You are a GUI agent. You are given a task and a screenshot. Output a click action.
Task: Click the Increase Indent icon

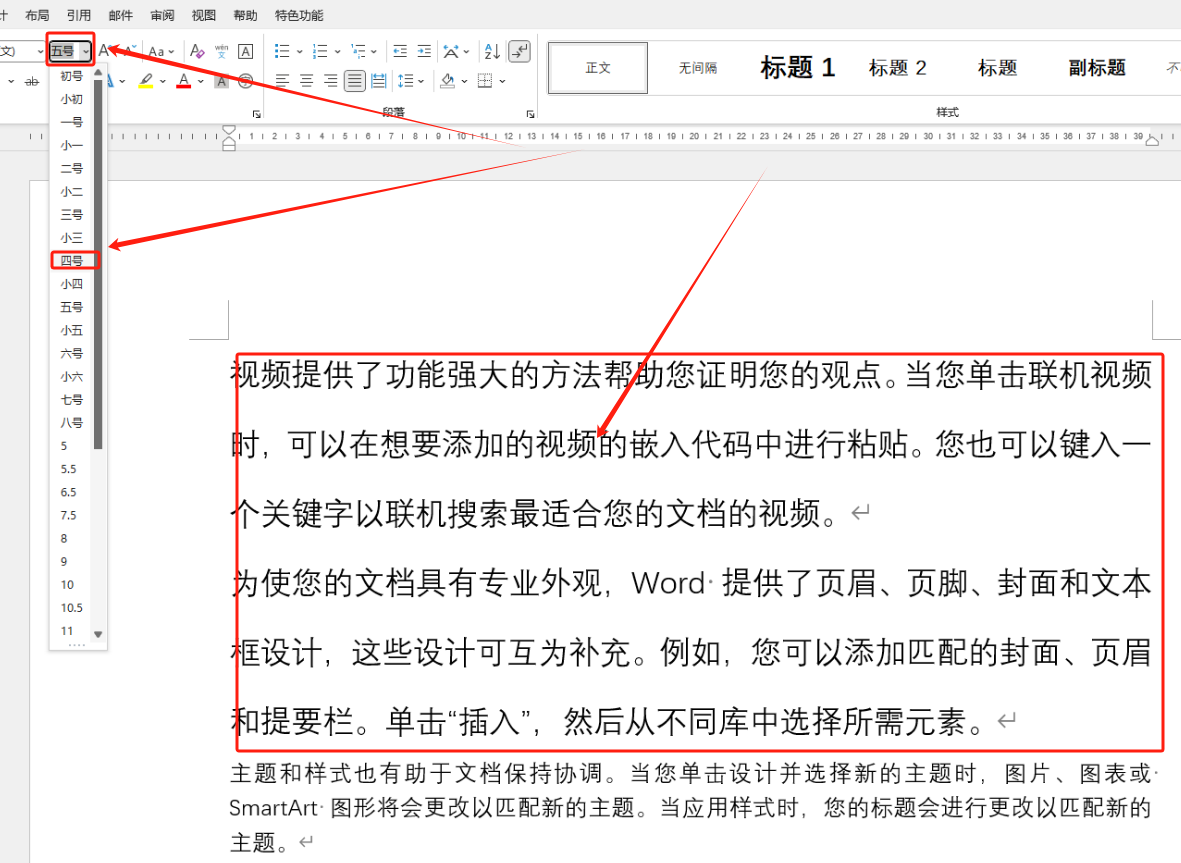click(x=424, y=50)
